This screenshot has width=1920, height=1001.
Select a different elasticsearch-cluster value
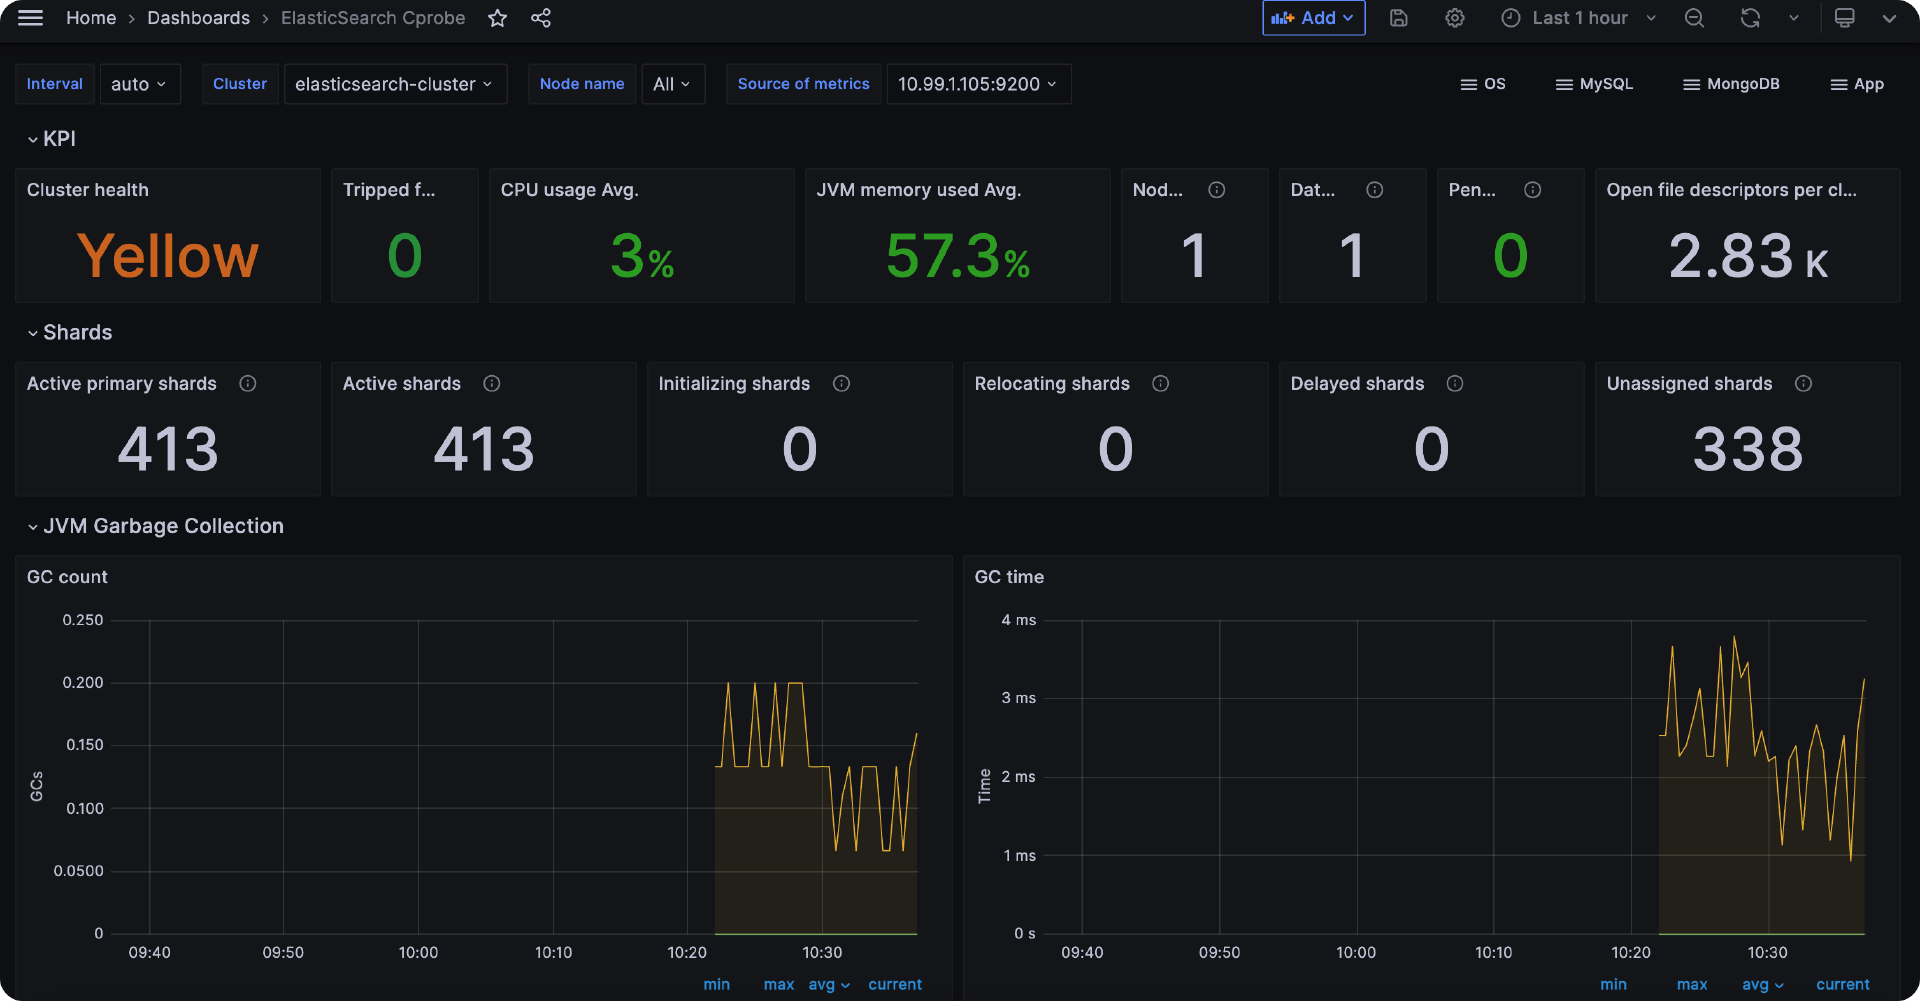[395, 84]
